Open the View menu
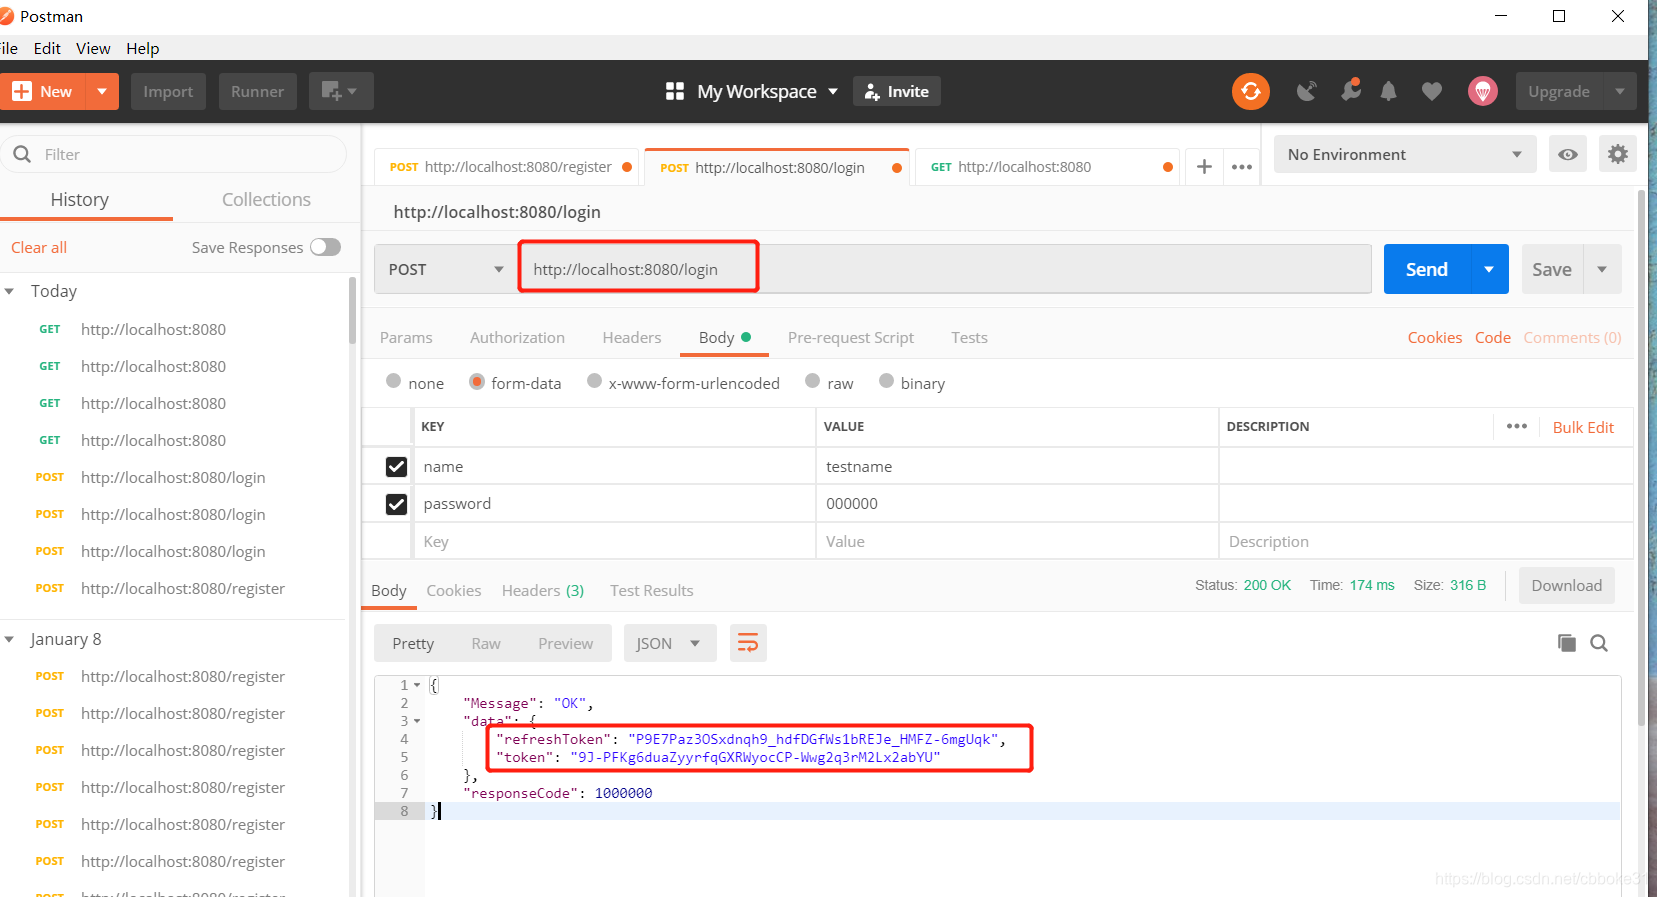This screenshot has width=1657, height=897. pos(93,48)
